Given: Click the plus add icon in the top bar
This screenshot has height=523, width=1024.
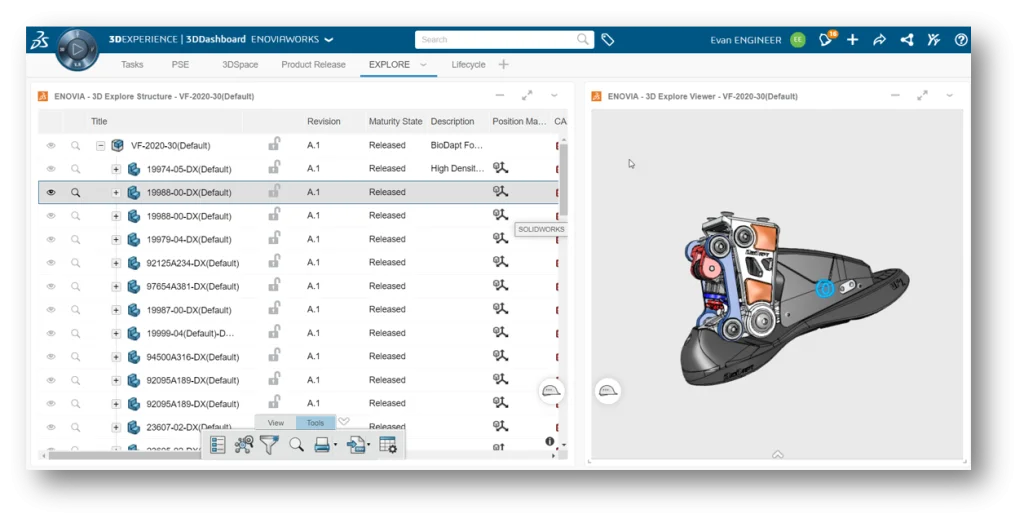Looking at the screenshot, I should tap(852, 40).
